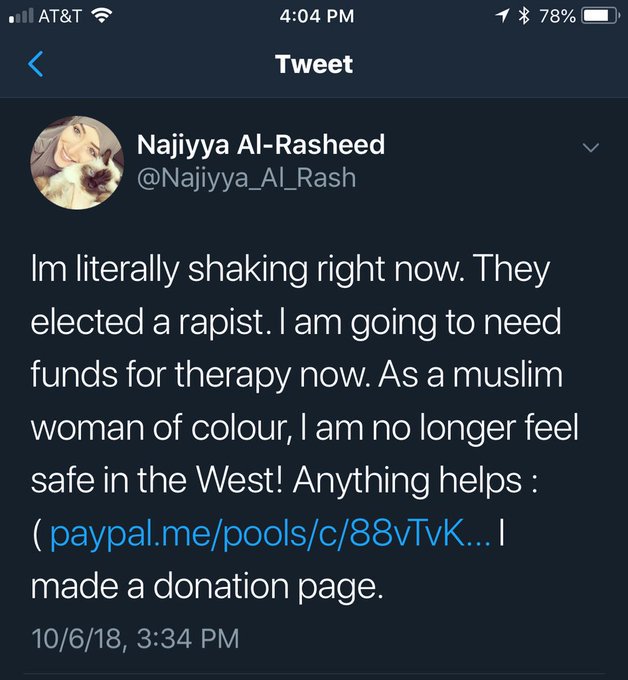Expand the tweet options chevron menu

click(590, 147)
